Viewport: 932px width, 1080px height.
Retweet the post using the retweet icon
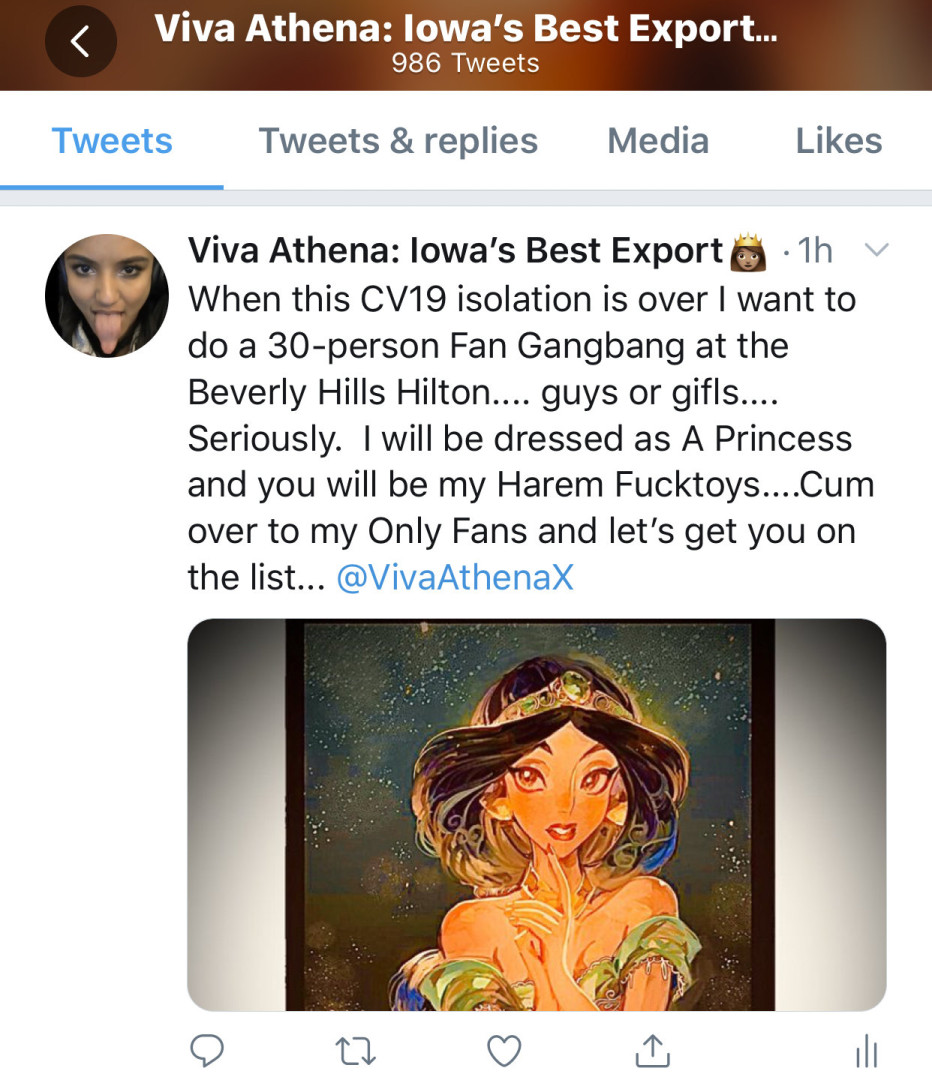pyautogui.click(x=354, y=1049)
